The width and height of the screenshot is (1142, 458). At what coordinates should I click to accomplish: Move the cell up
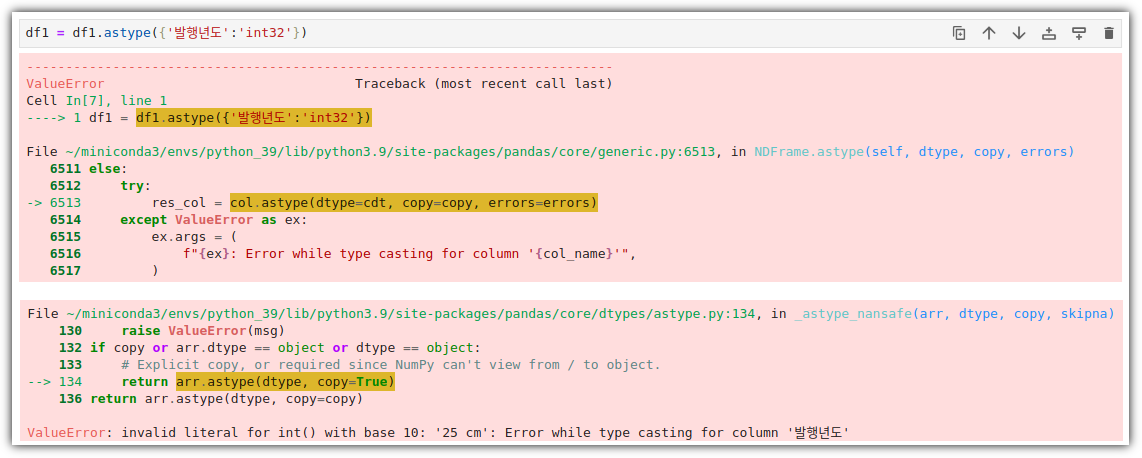[x=988, y=33]
